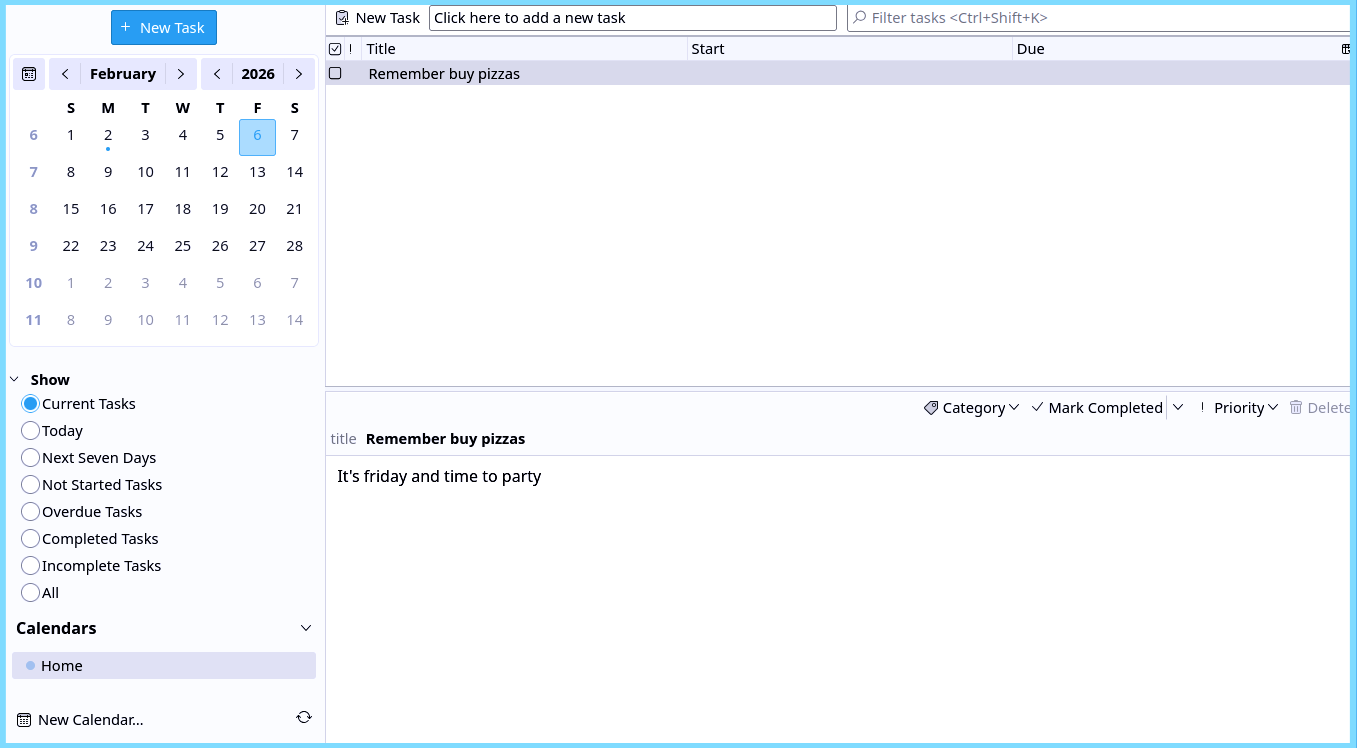Select the Overdue Tasks radio button
This screenshot has height=748, width=1357.
(30, 511)
